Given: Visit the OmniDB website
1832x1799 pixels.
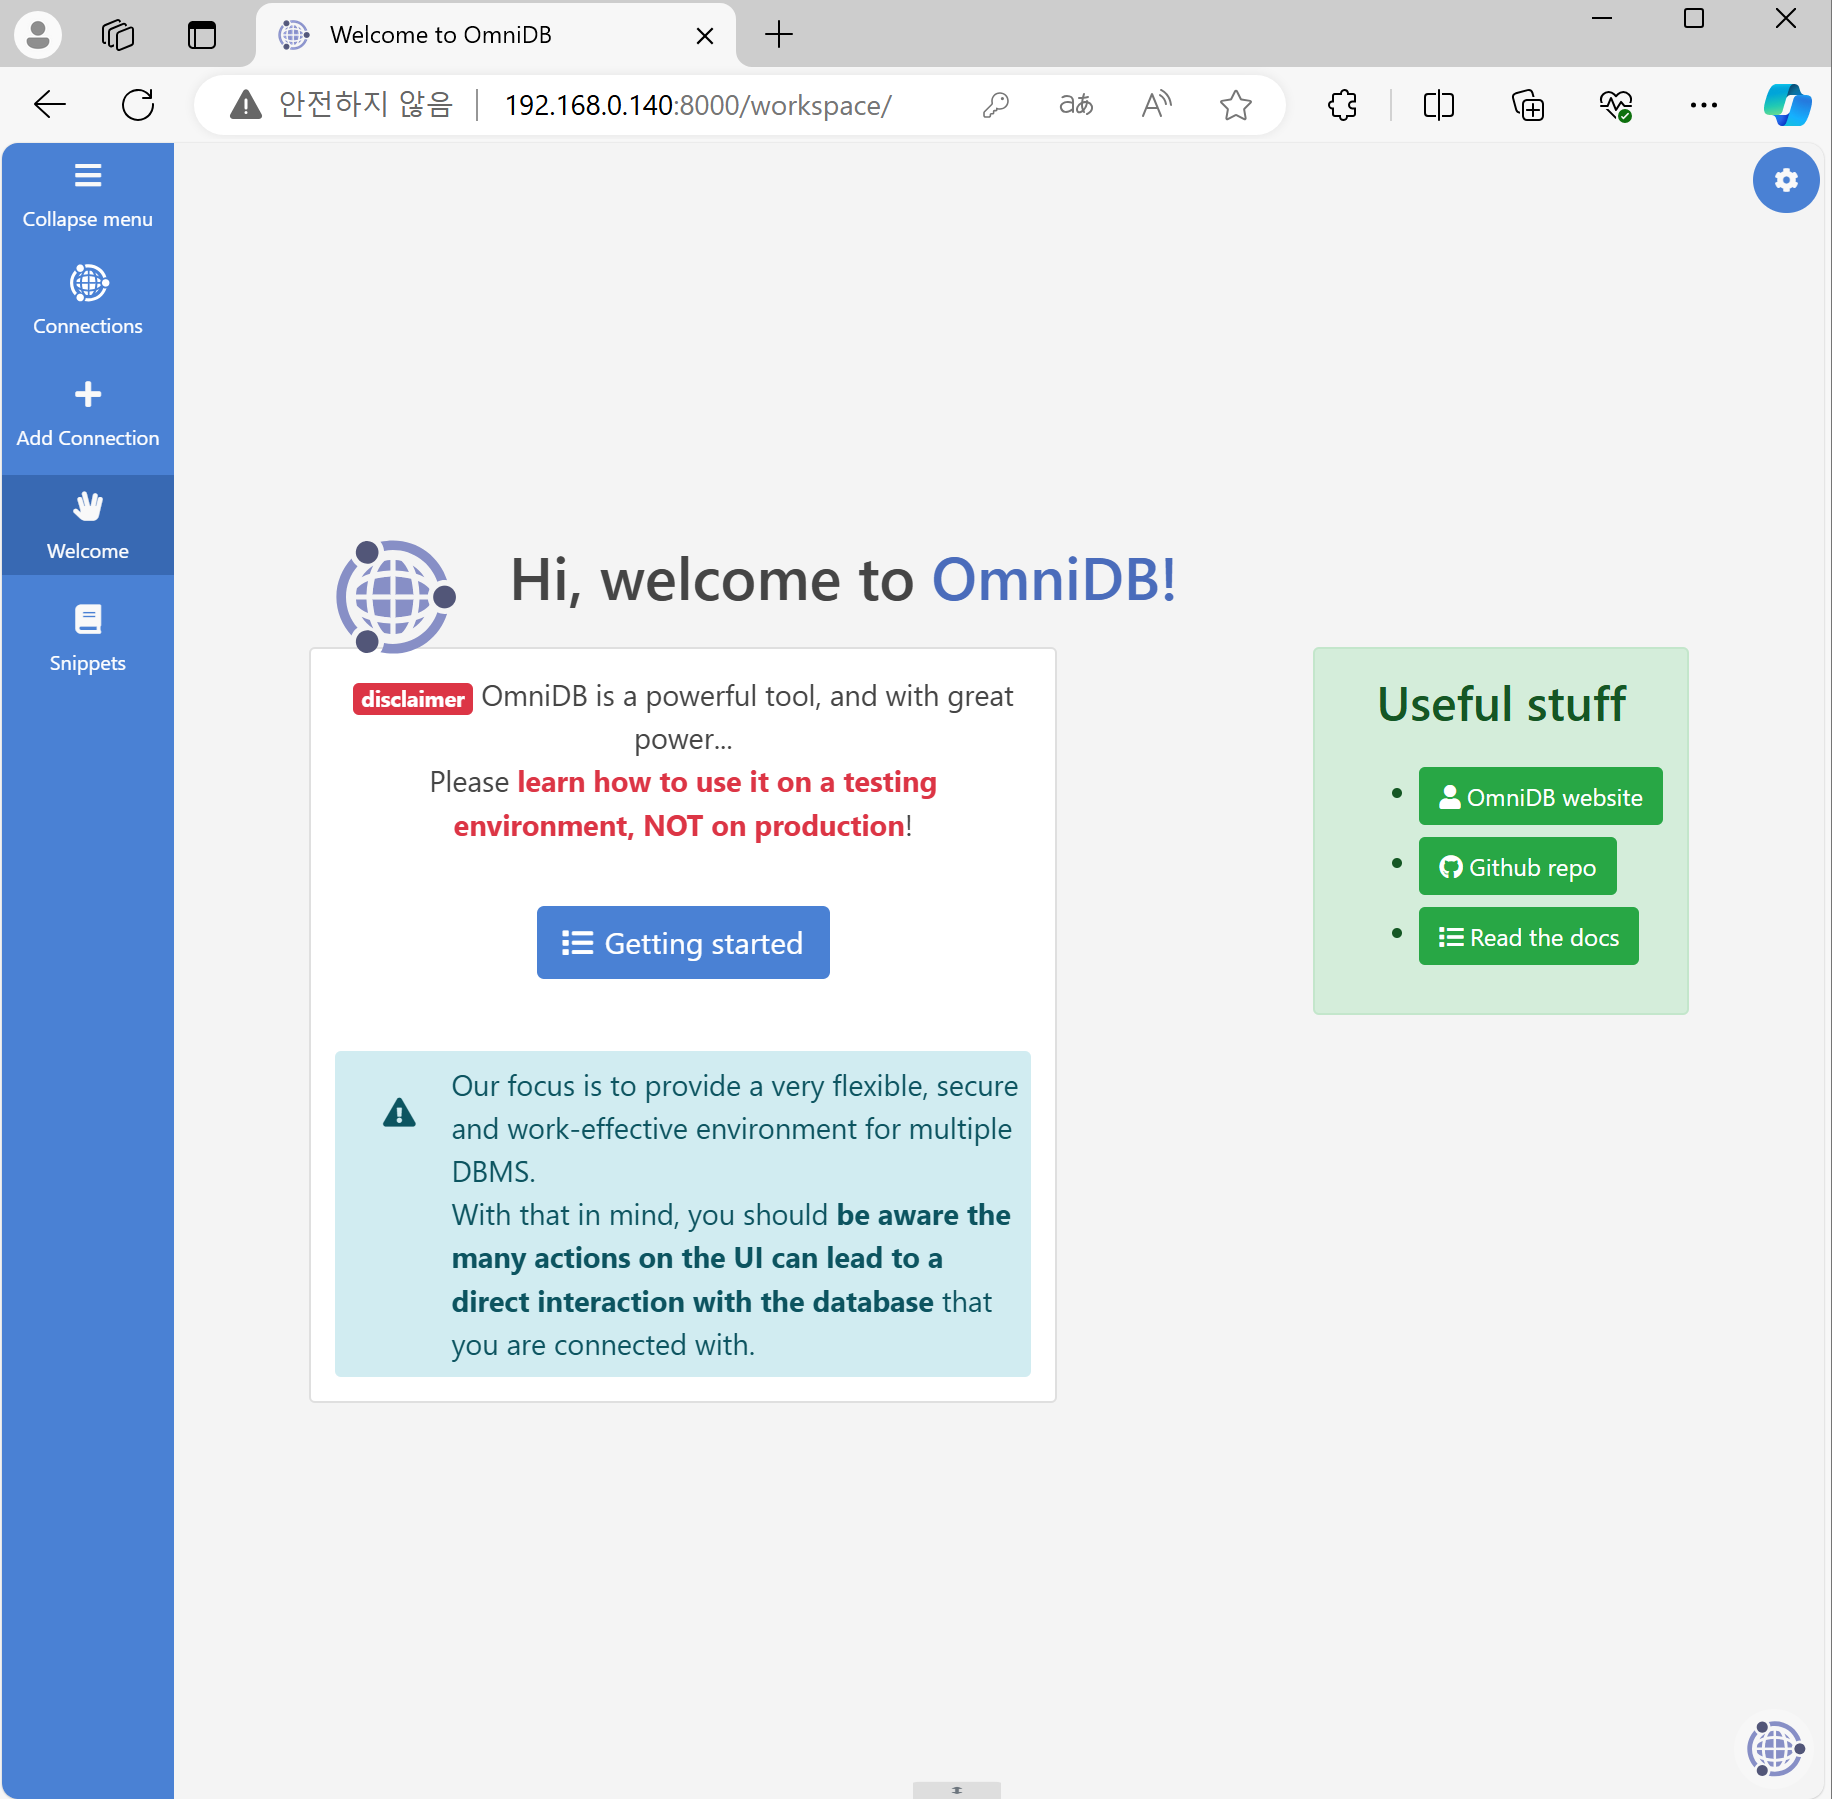Looking at the screenshot, I should pos(1540,796).
